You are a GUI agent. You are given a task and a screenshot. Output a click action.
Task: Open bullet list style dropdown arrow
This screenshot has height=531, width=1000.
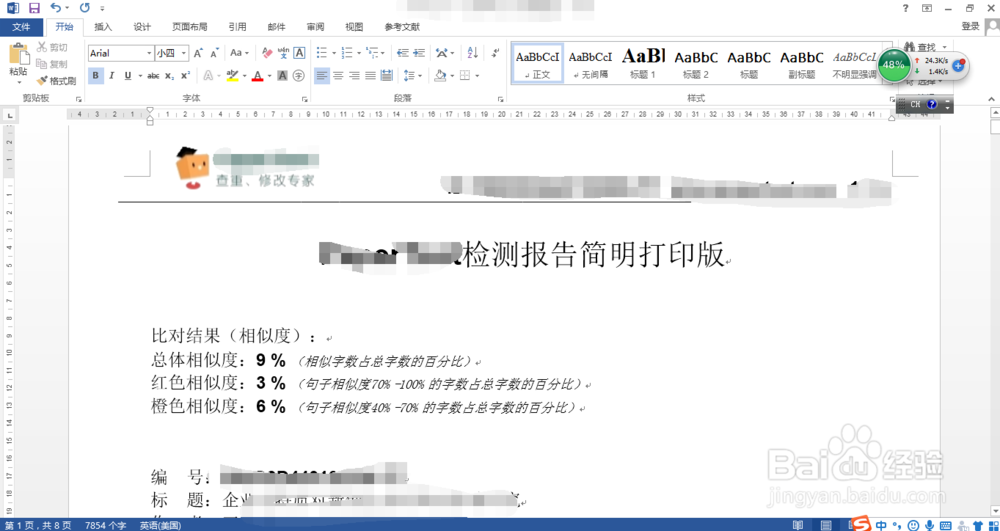(334, 53)
